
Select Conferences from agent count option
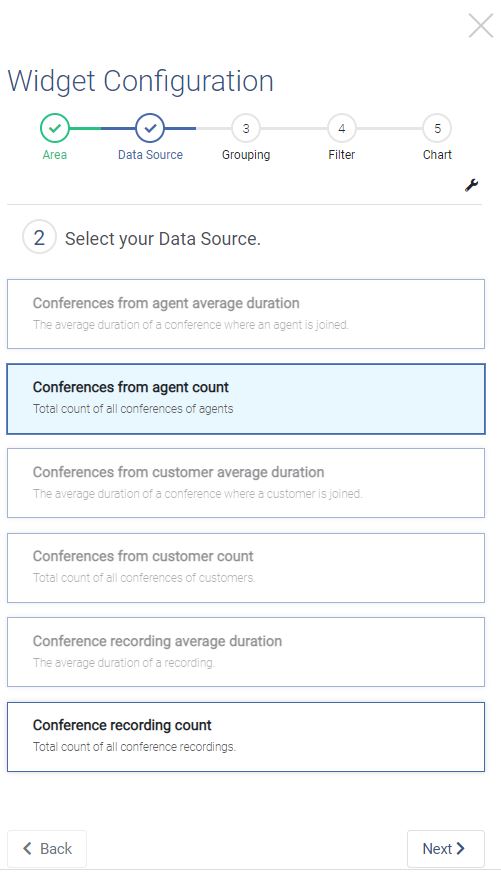246,399
